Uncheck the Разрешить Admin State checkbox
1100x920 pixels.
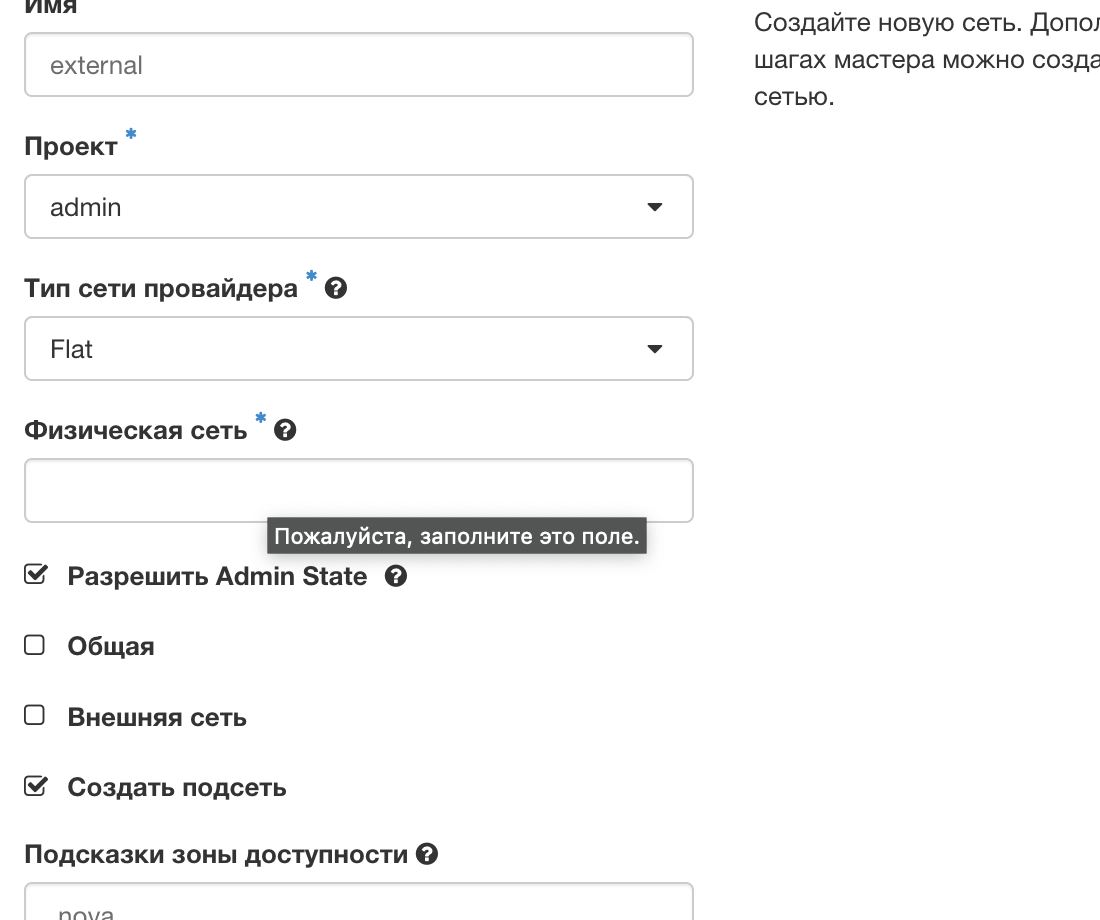click(x=35, y=575)
